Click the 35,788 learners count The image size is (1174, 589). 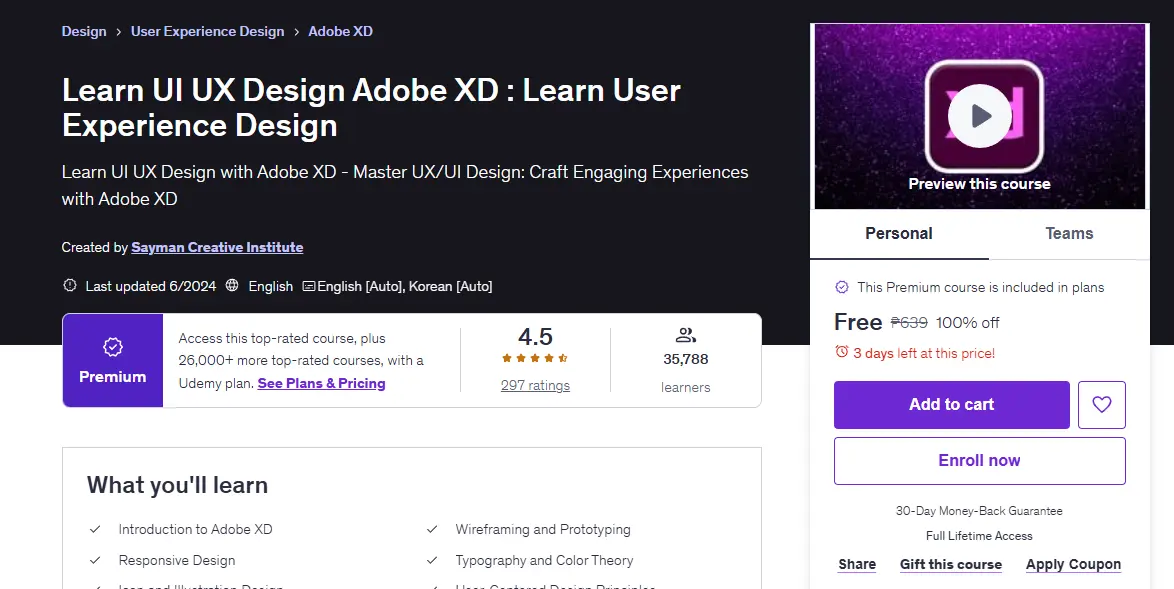(686, 359)
